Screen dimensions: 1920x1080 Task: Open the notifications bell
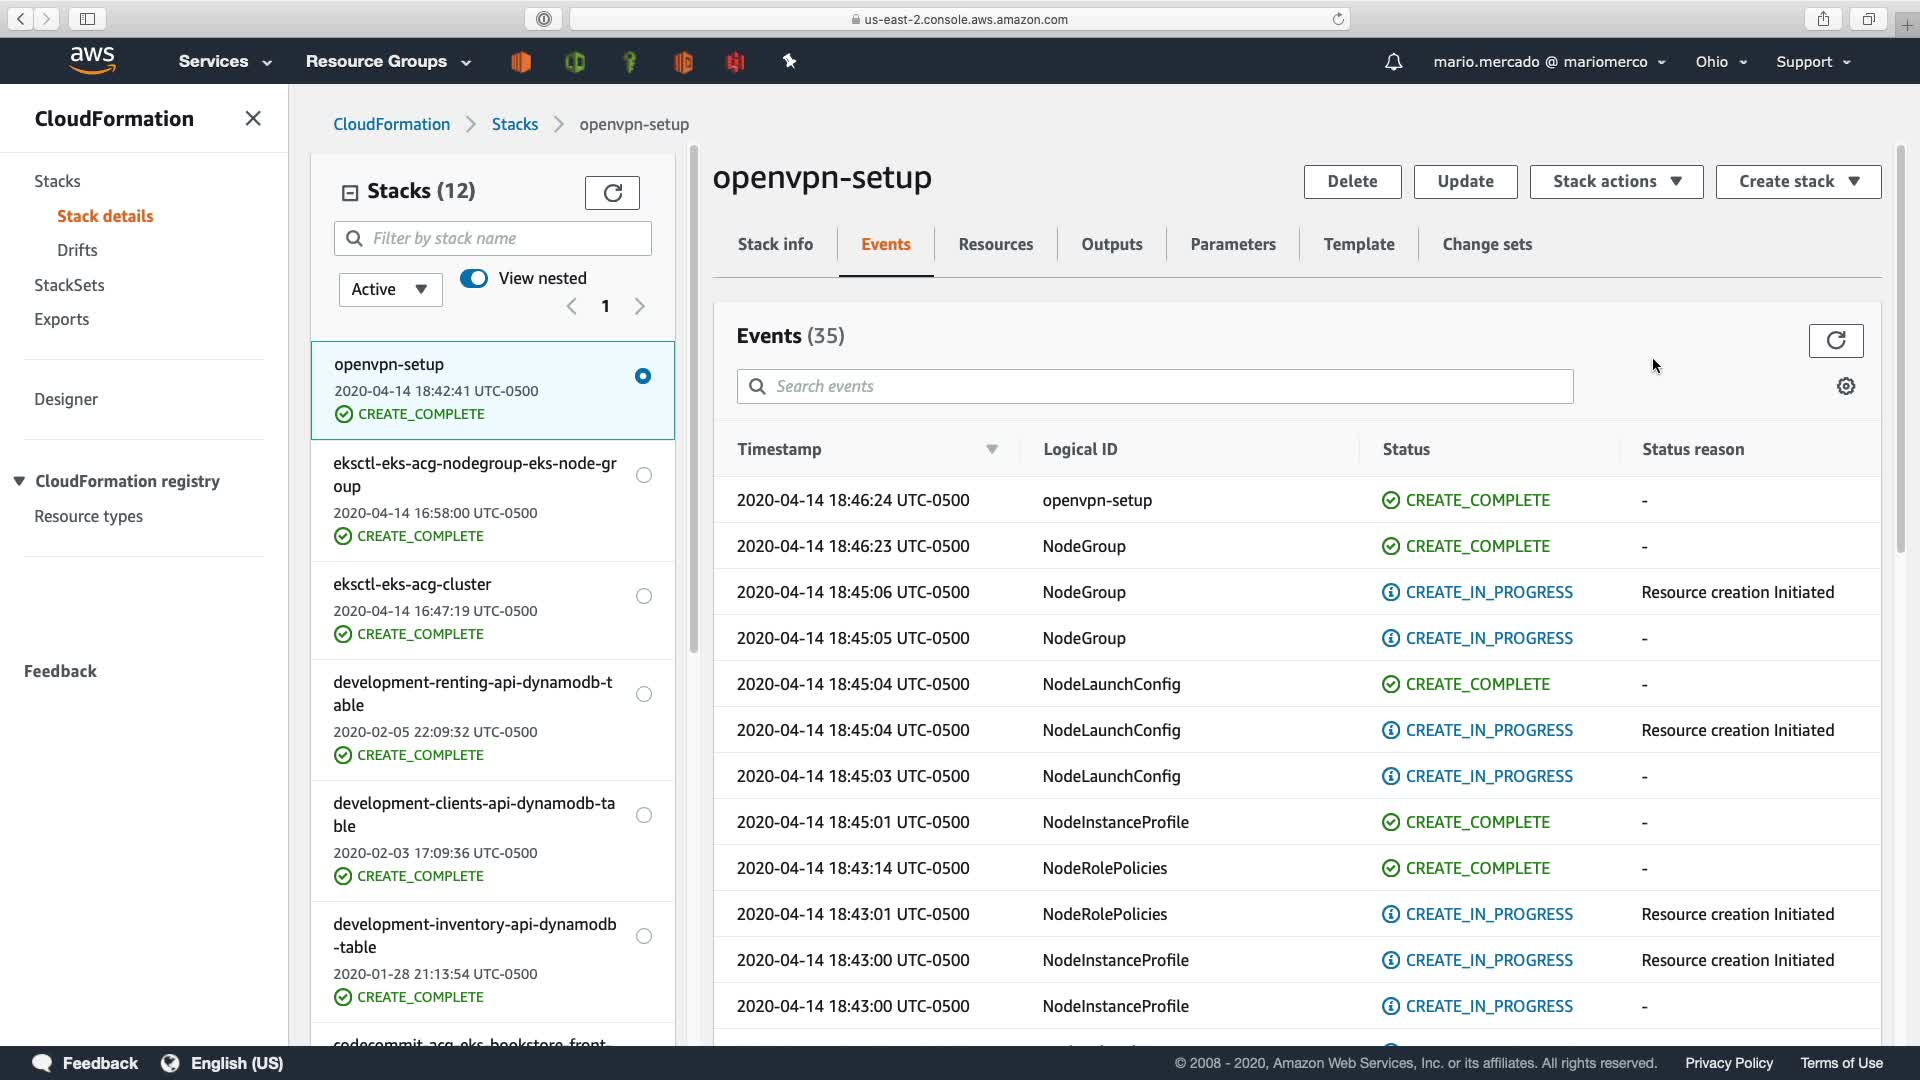[x=1393, y=62]
